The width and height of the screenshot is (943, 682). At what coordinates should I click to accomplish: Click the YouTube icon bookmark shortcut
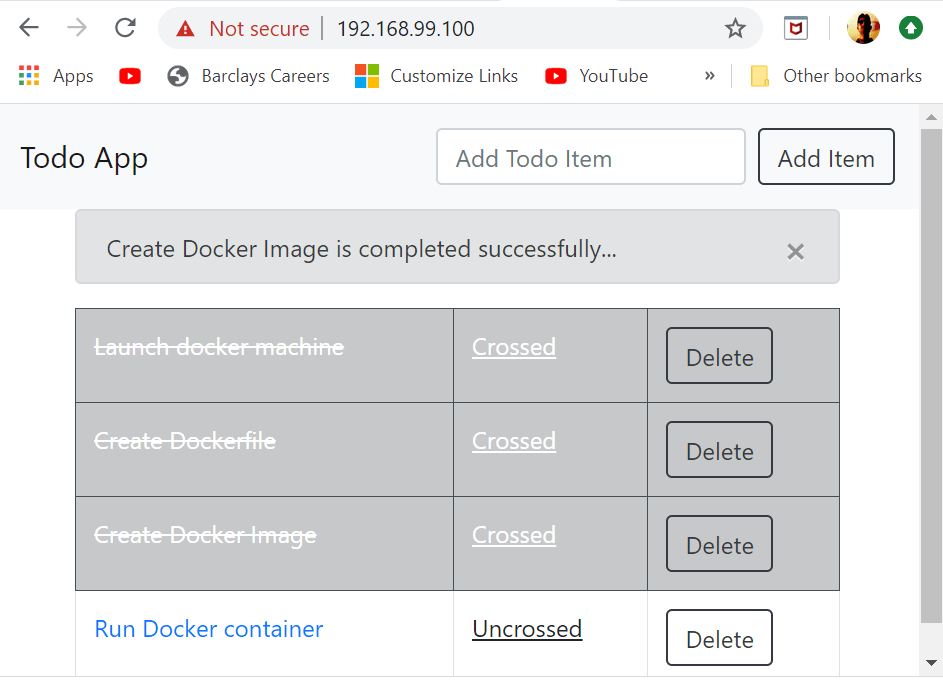pyautogui.click(x=129, y=75)
